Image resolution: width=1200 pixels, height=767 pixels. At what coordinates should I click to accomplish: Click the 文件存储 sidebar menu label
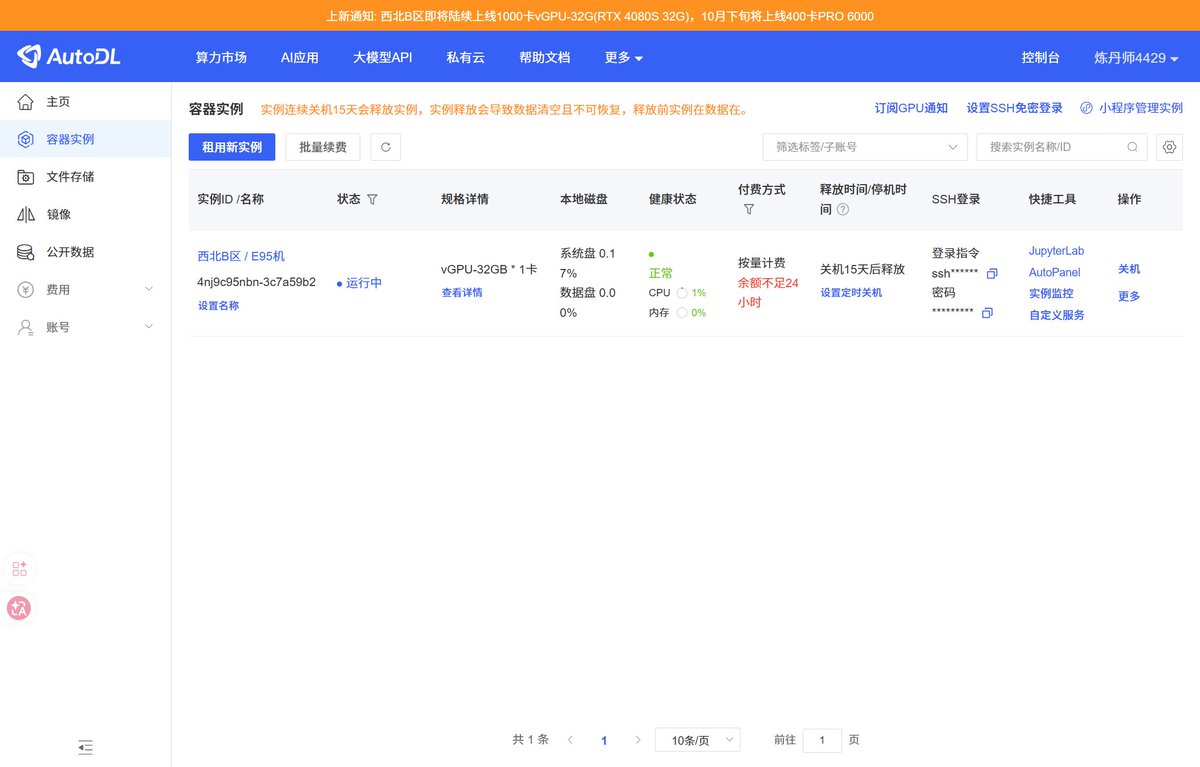pos(70,177)
